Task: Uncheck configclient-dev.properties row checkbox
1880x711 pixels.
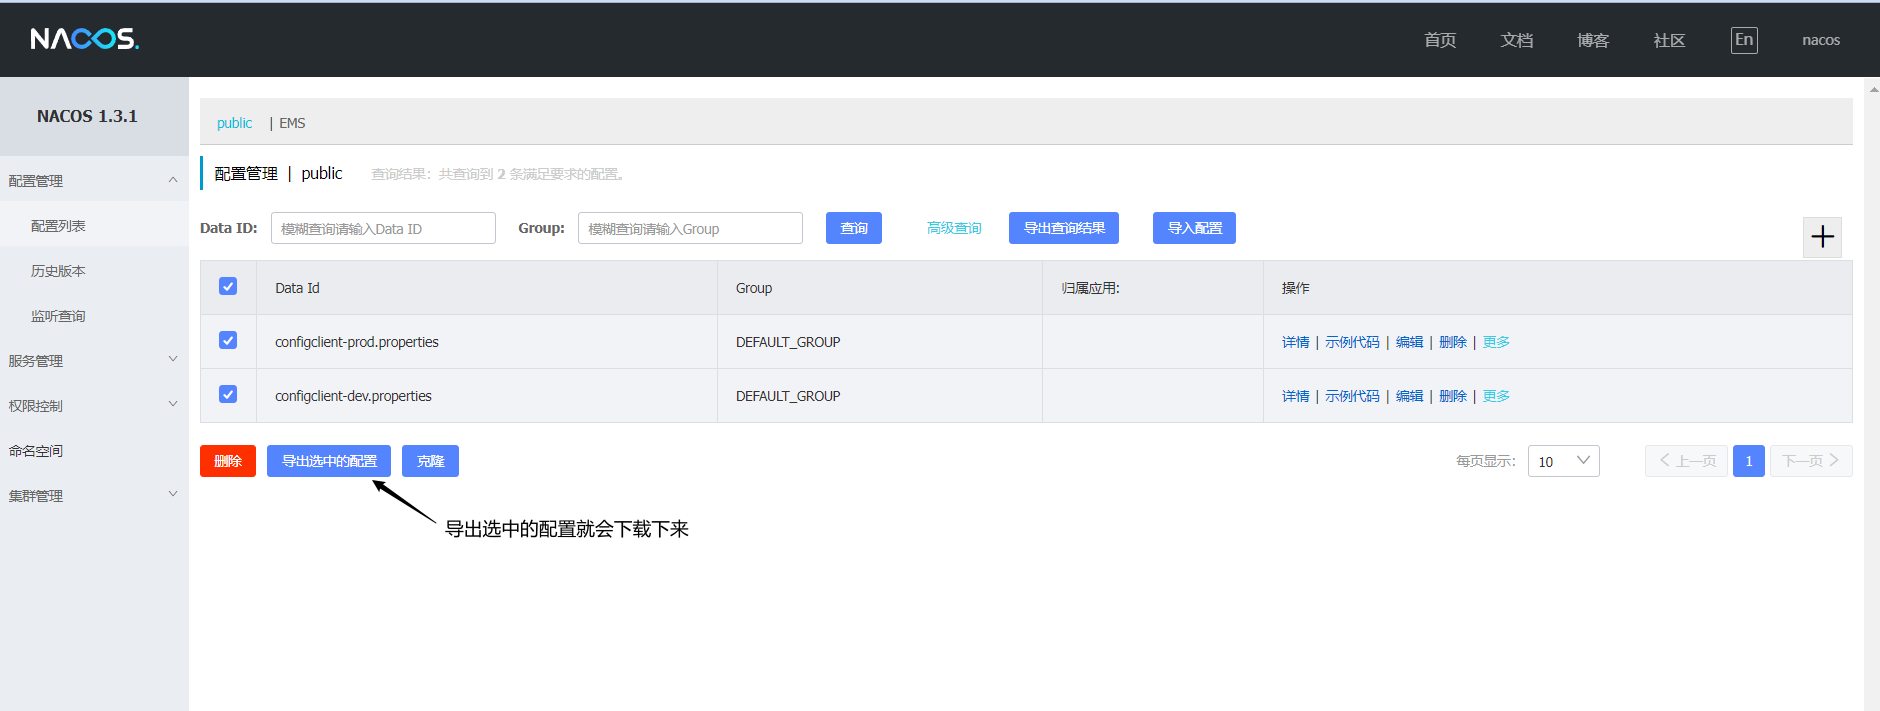Action: point(228,394)
